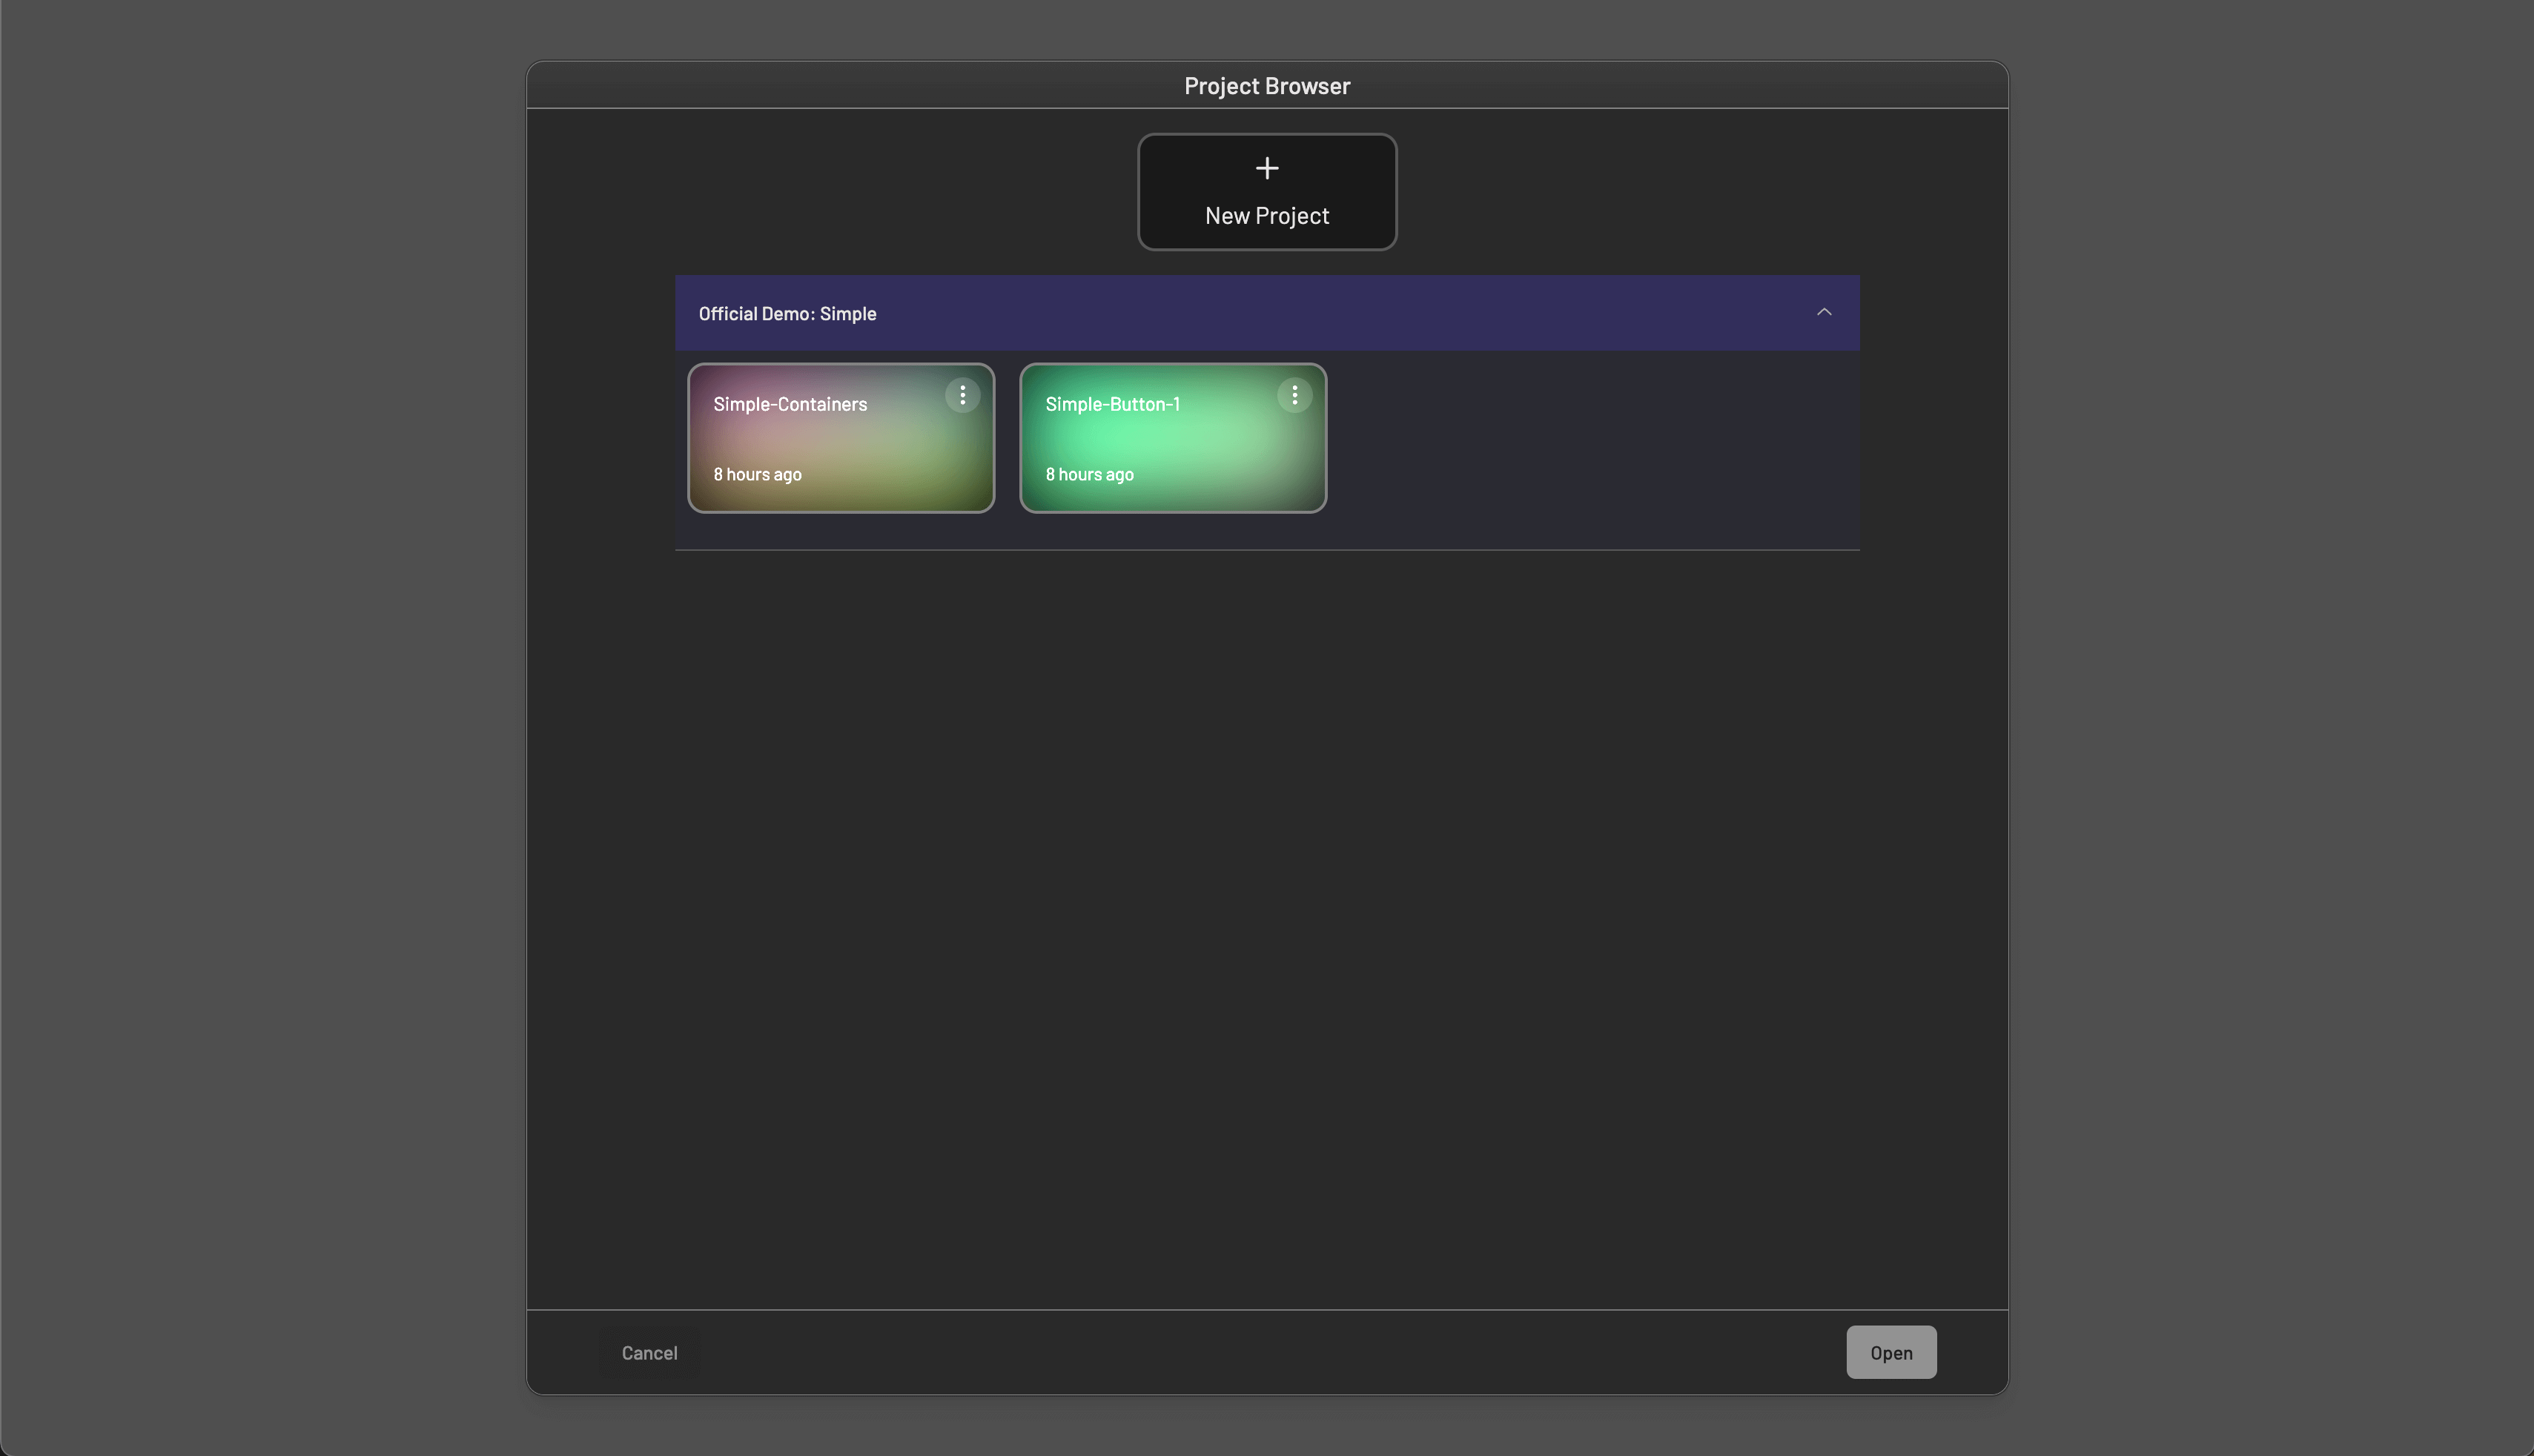2534x1456 pixels.
Task: Open Simple-Containers three-dot options menu
Action: pyautogui.click(x=962, y=395)
